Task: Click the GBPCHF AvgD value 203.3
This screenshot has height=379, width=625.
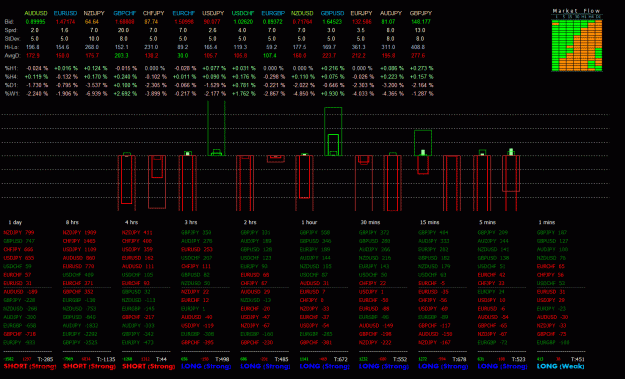Action: point(121,55)
